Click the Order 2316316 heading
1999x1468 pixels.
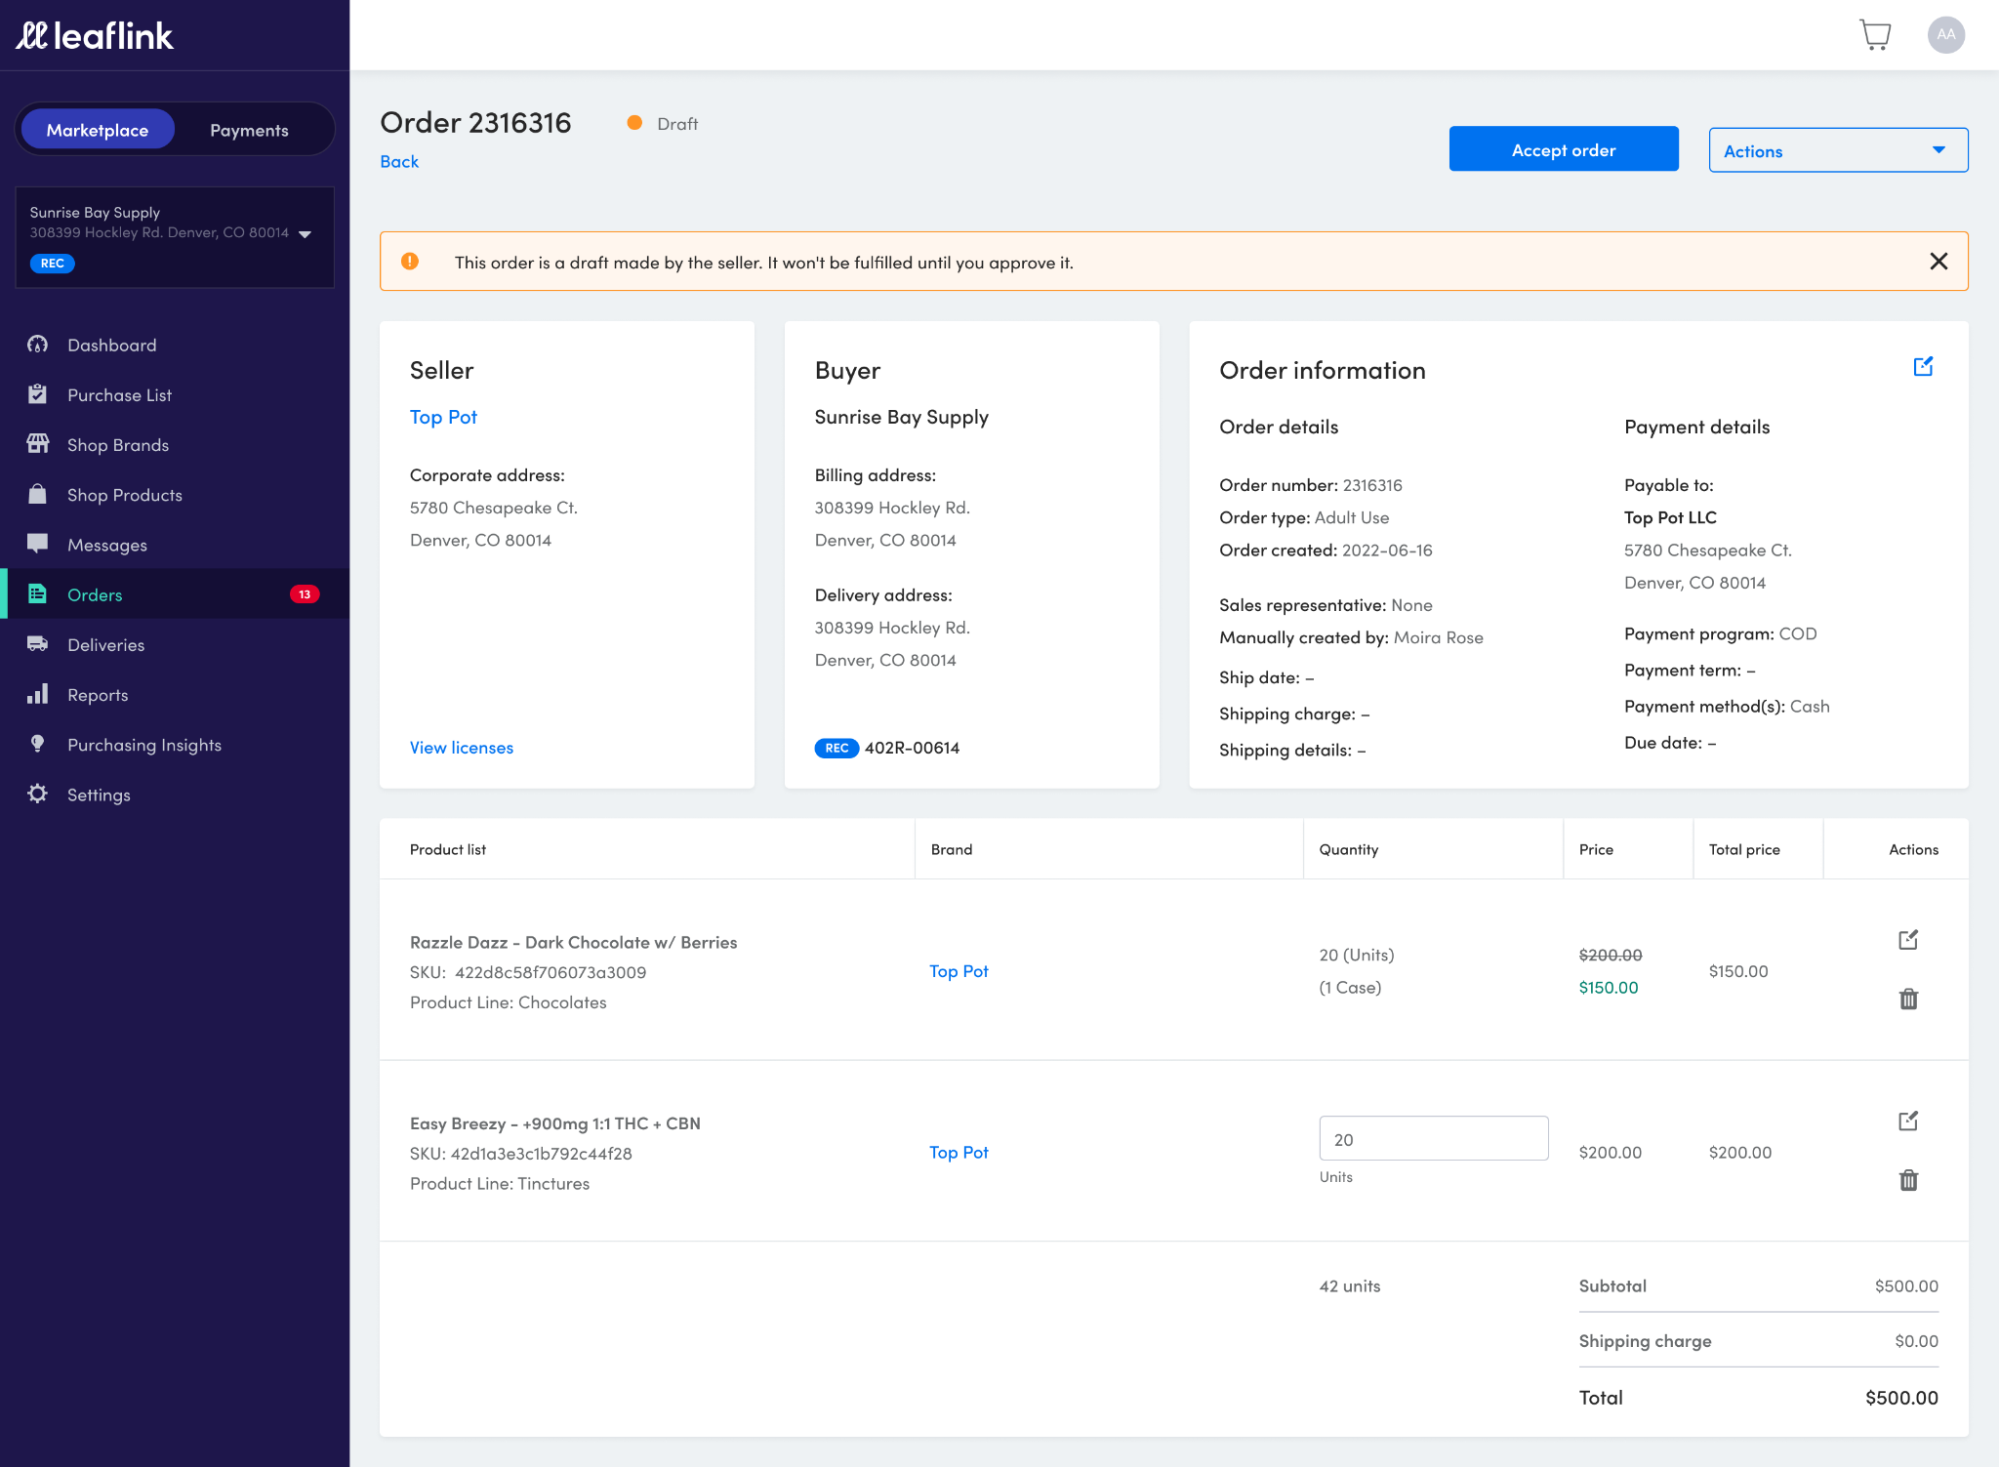coord(475,122)
